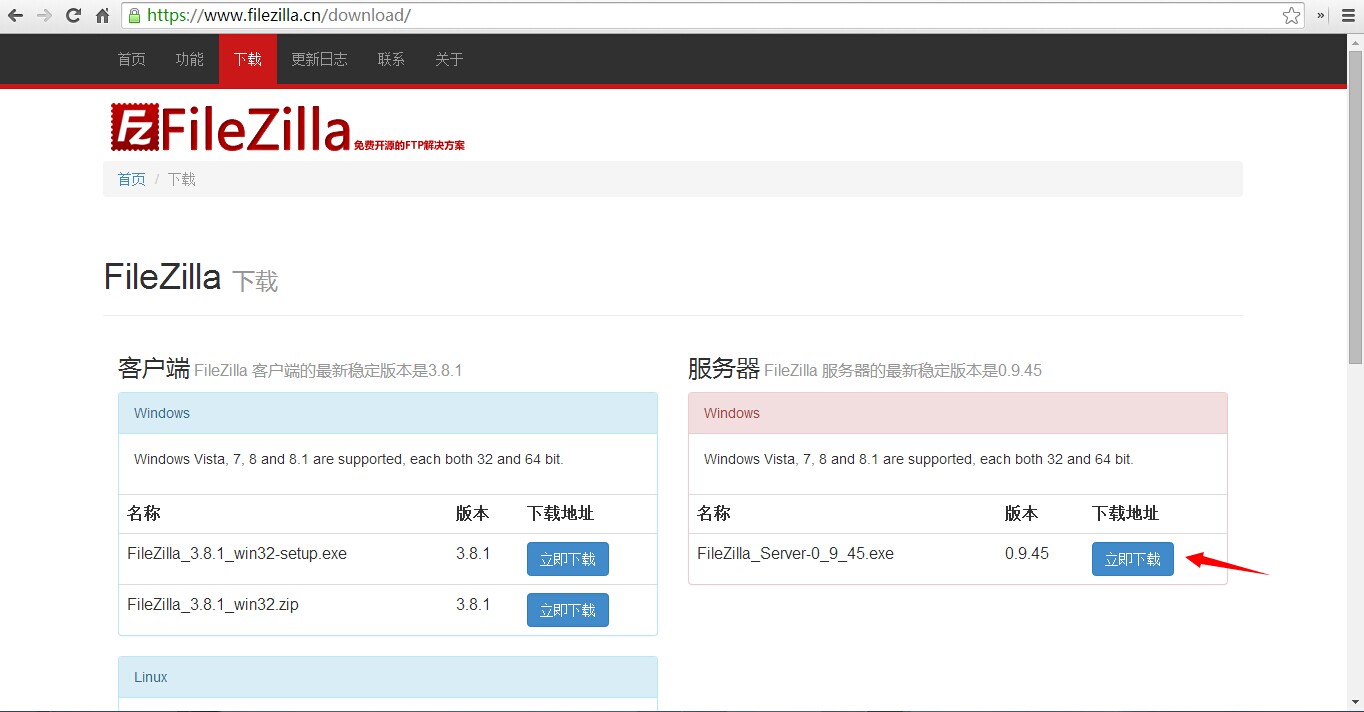The height and width of the screenshot is (712, 1364).
Task: Go back with browser back arrow
Action: pos(15,15)
